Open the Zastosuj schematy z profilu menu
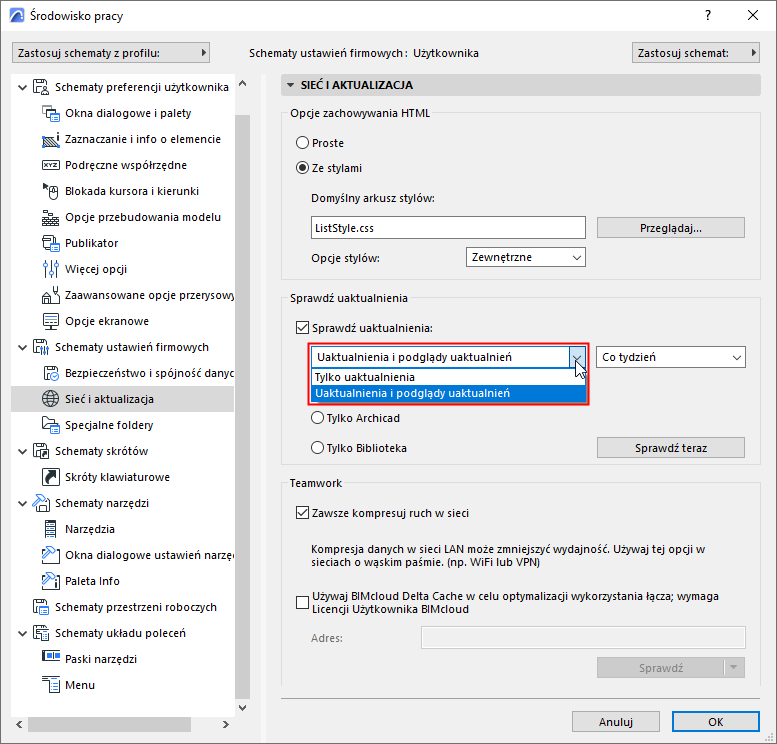 [111, 53]
